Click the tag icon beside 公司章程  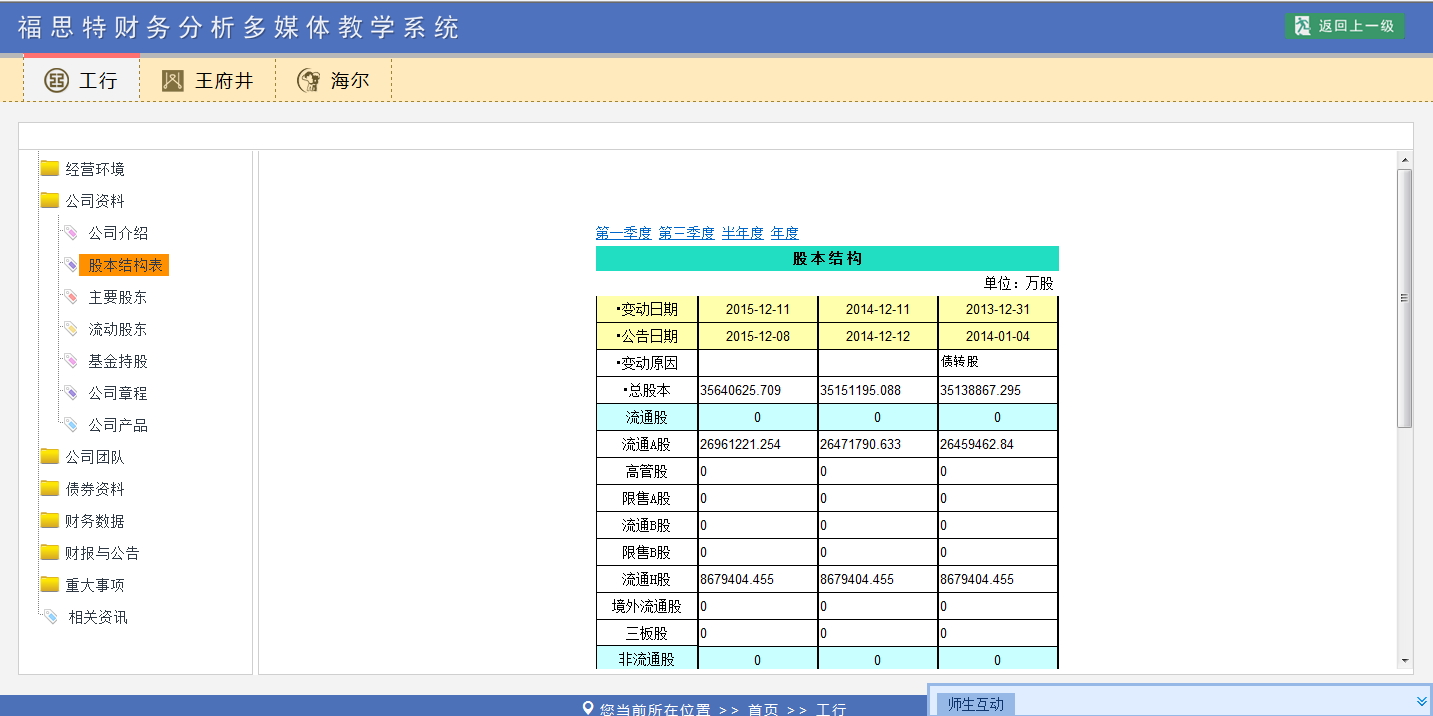tap(71, 393)
